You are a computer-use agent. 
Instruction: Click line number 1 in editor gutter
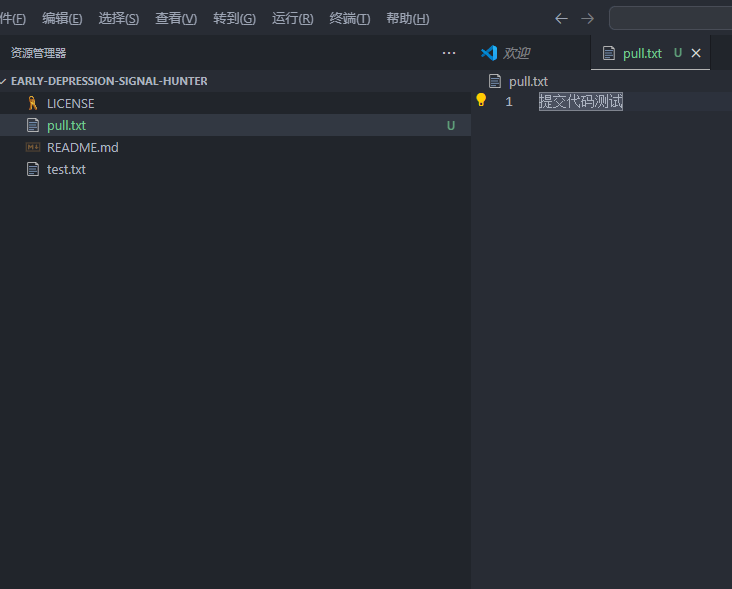pyautogui.click(x=509, y=101)
